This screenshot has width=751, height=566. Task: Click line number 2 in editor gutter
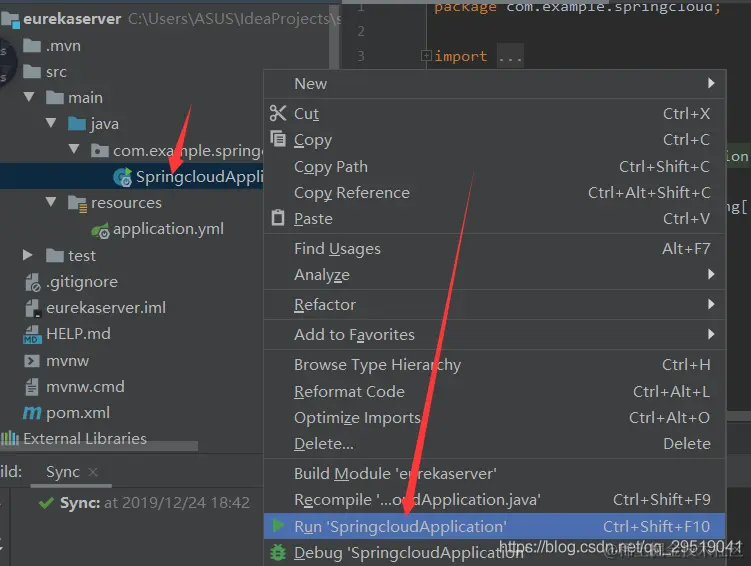tap(361, 31)
